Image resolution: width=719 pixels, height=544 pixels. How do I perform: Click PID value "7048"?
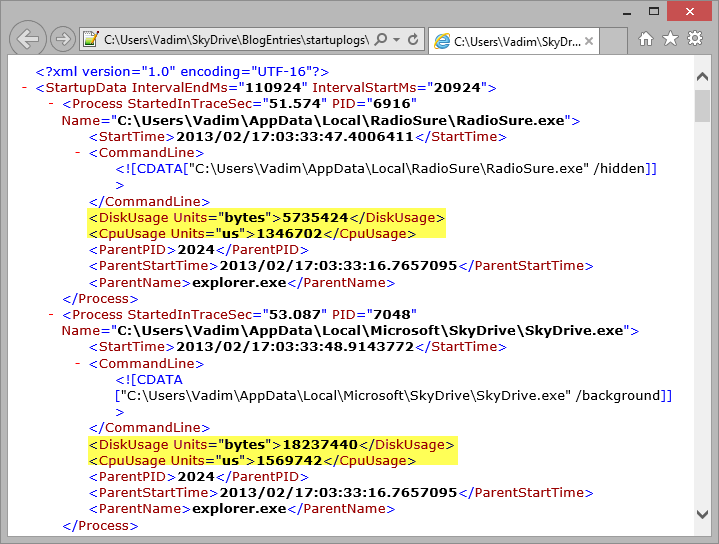[392, 315]
